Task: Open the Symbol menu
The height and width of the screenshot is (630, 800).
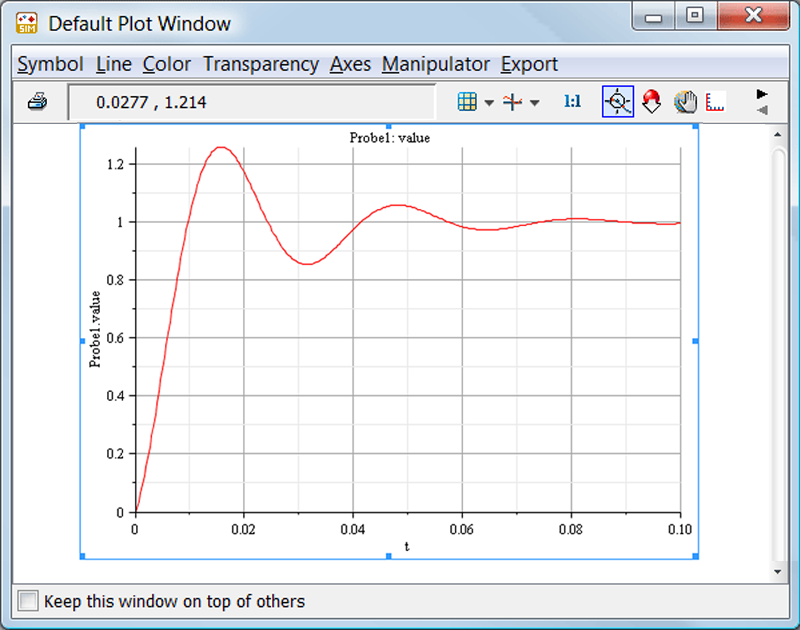Action: 50,64
